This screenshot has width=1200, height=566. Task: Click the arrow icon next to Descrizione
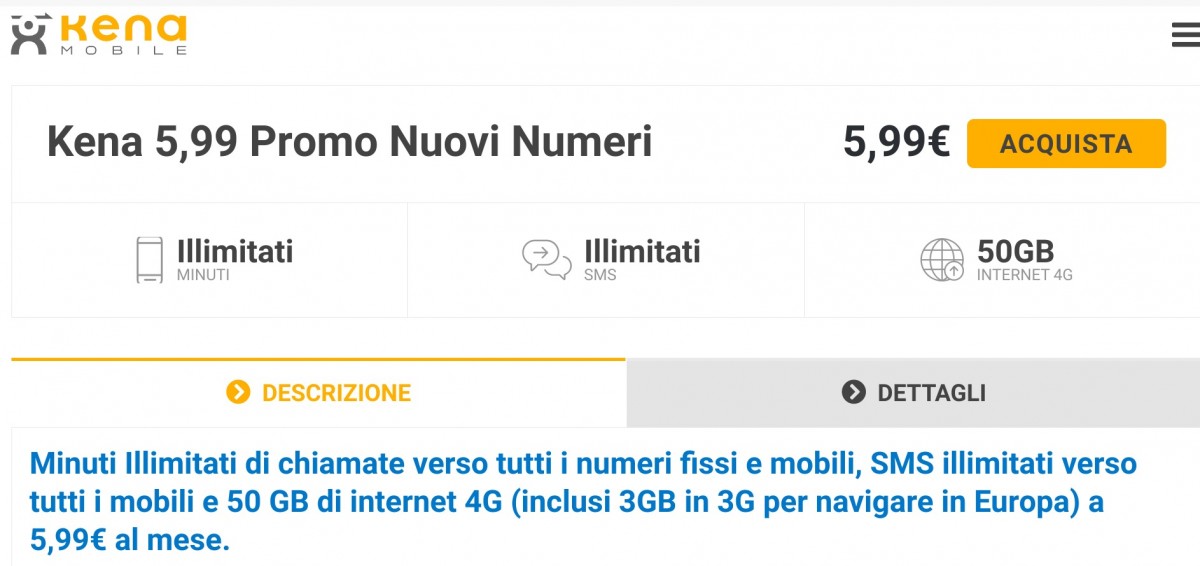(238, 392)
